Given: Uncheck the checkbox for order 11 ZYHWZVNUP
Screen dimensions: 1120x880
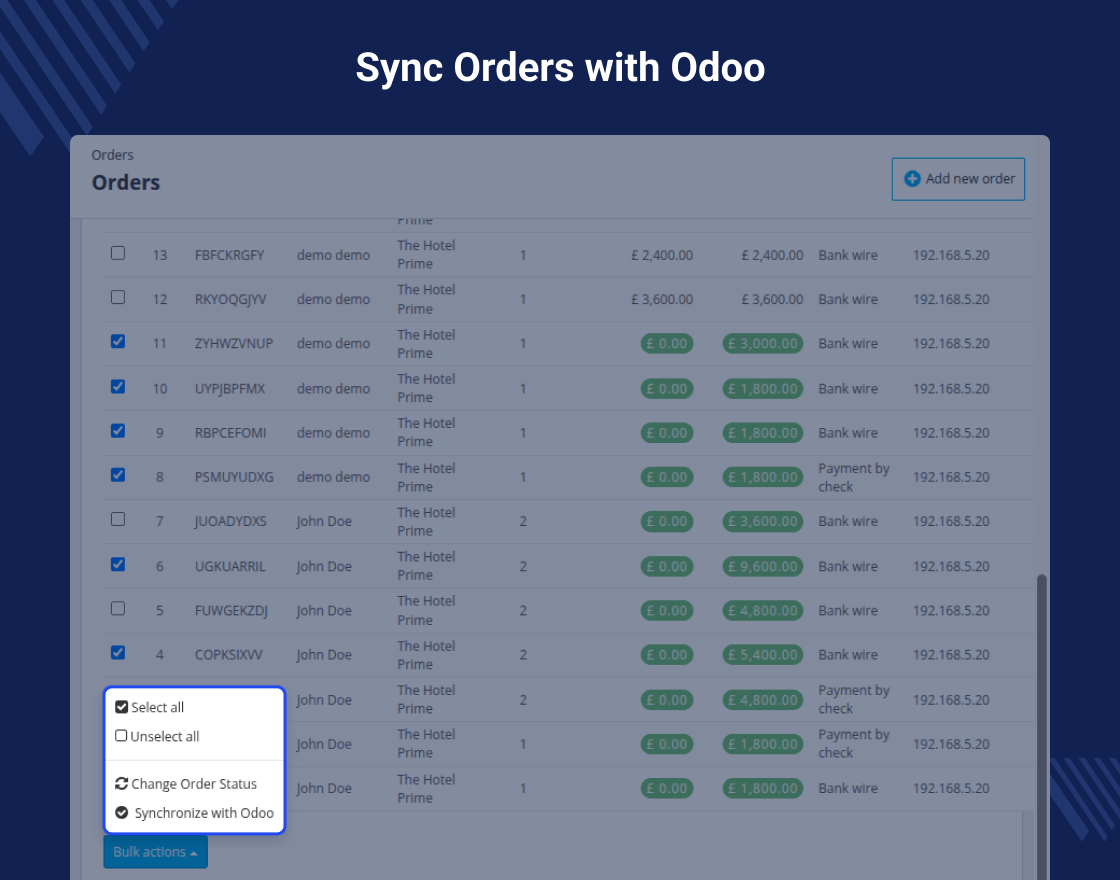Looking at the screenshot, I should pyautogui.click(x=118, y=341).
